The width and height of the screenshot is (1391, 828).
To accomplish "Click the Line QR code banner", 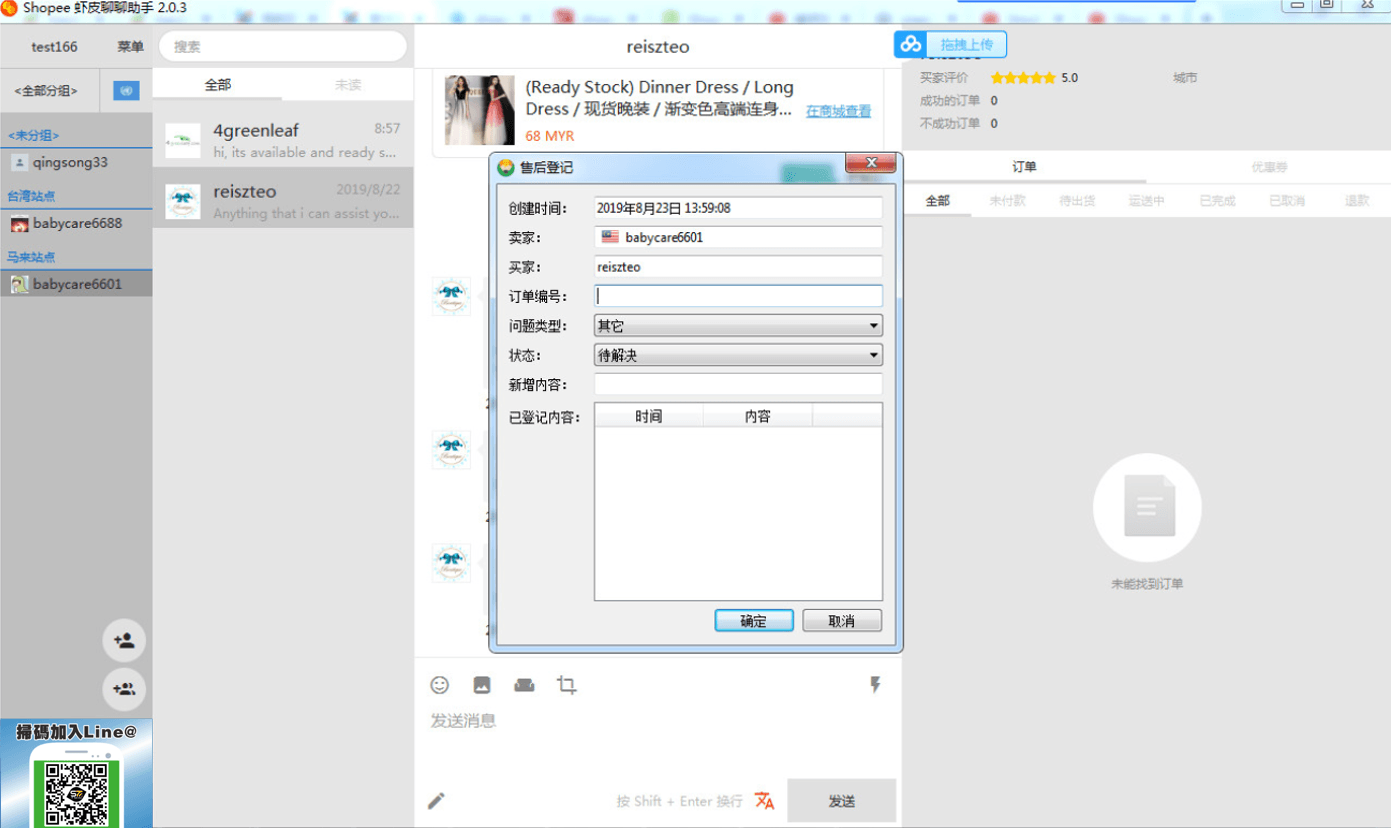I will pos(76,773).
